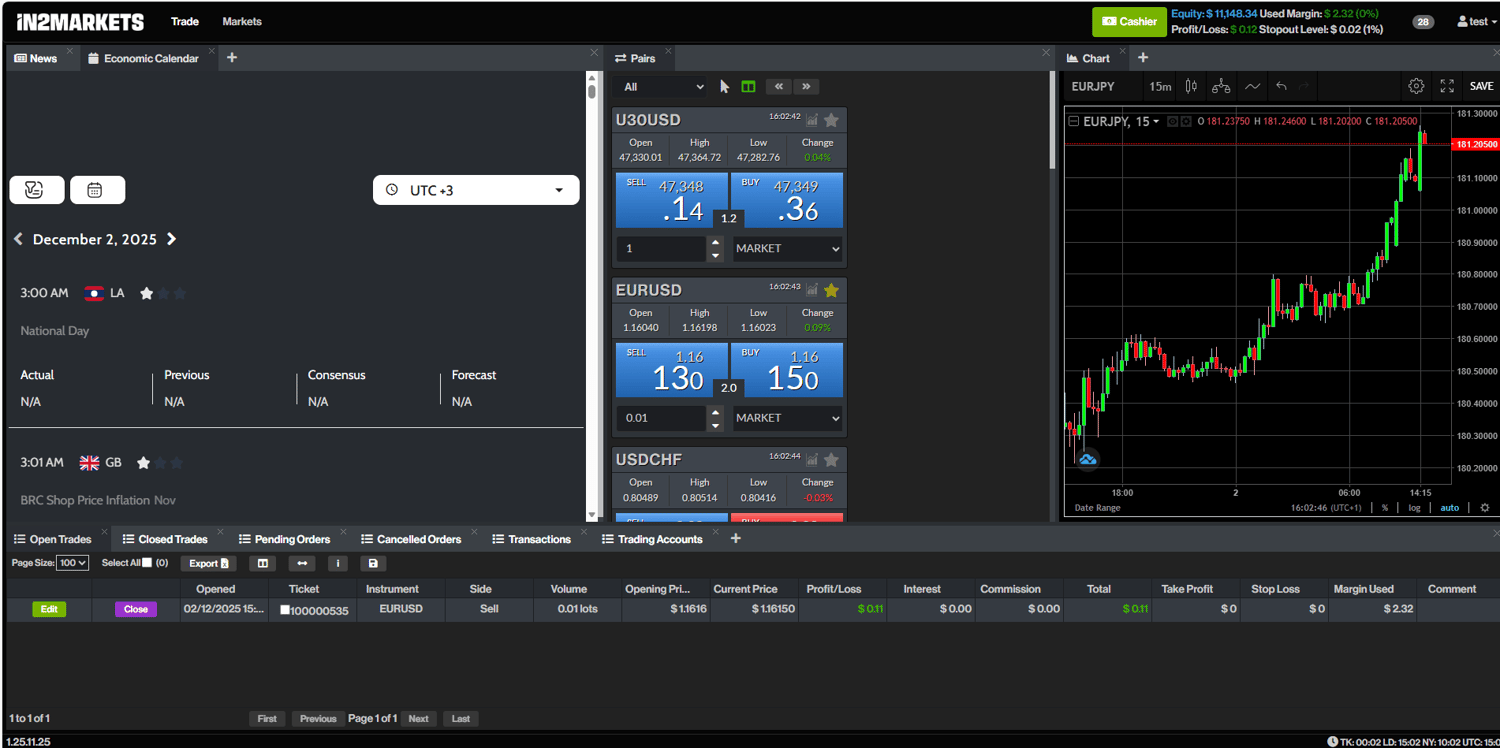1500x748 pixels.
Task: Toggle the green tile view icon in Pairs
Action: coord(748,87)
